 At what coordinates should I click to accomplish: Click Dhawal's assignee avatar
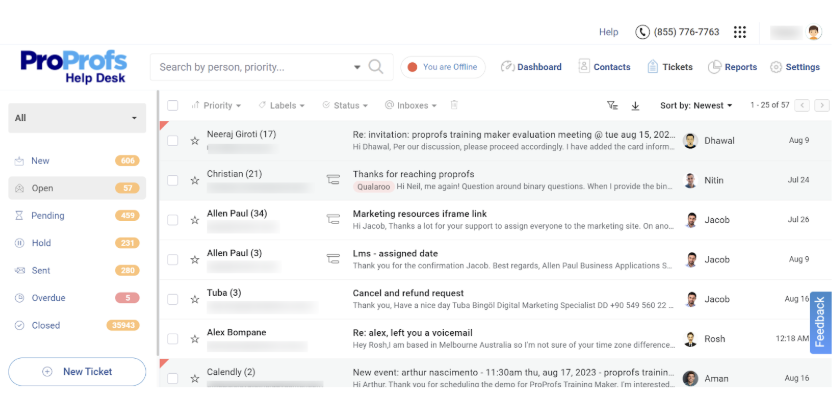click(x=690, y=141)
